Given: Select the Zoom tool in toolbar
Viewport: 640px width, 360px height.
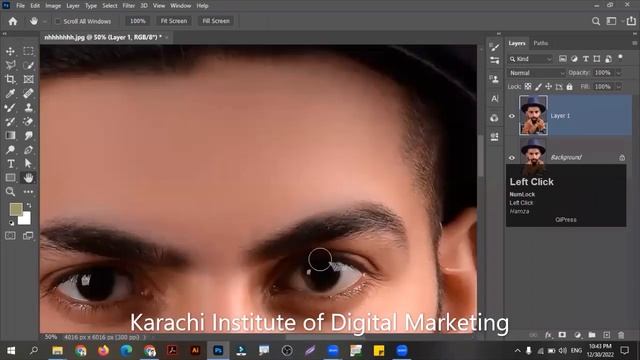Looking at the screenshot, I should [x=10, y=191].
